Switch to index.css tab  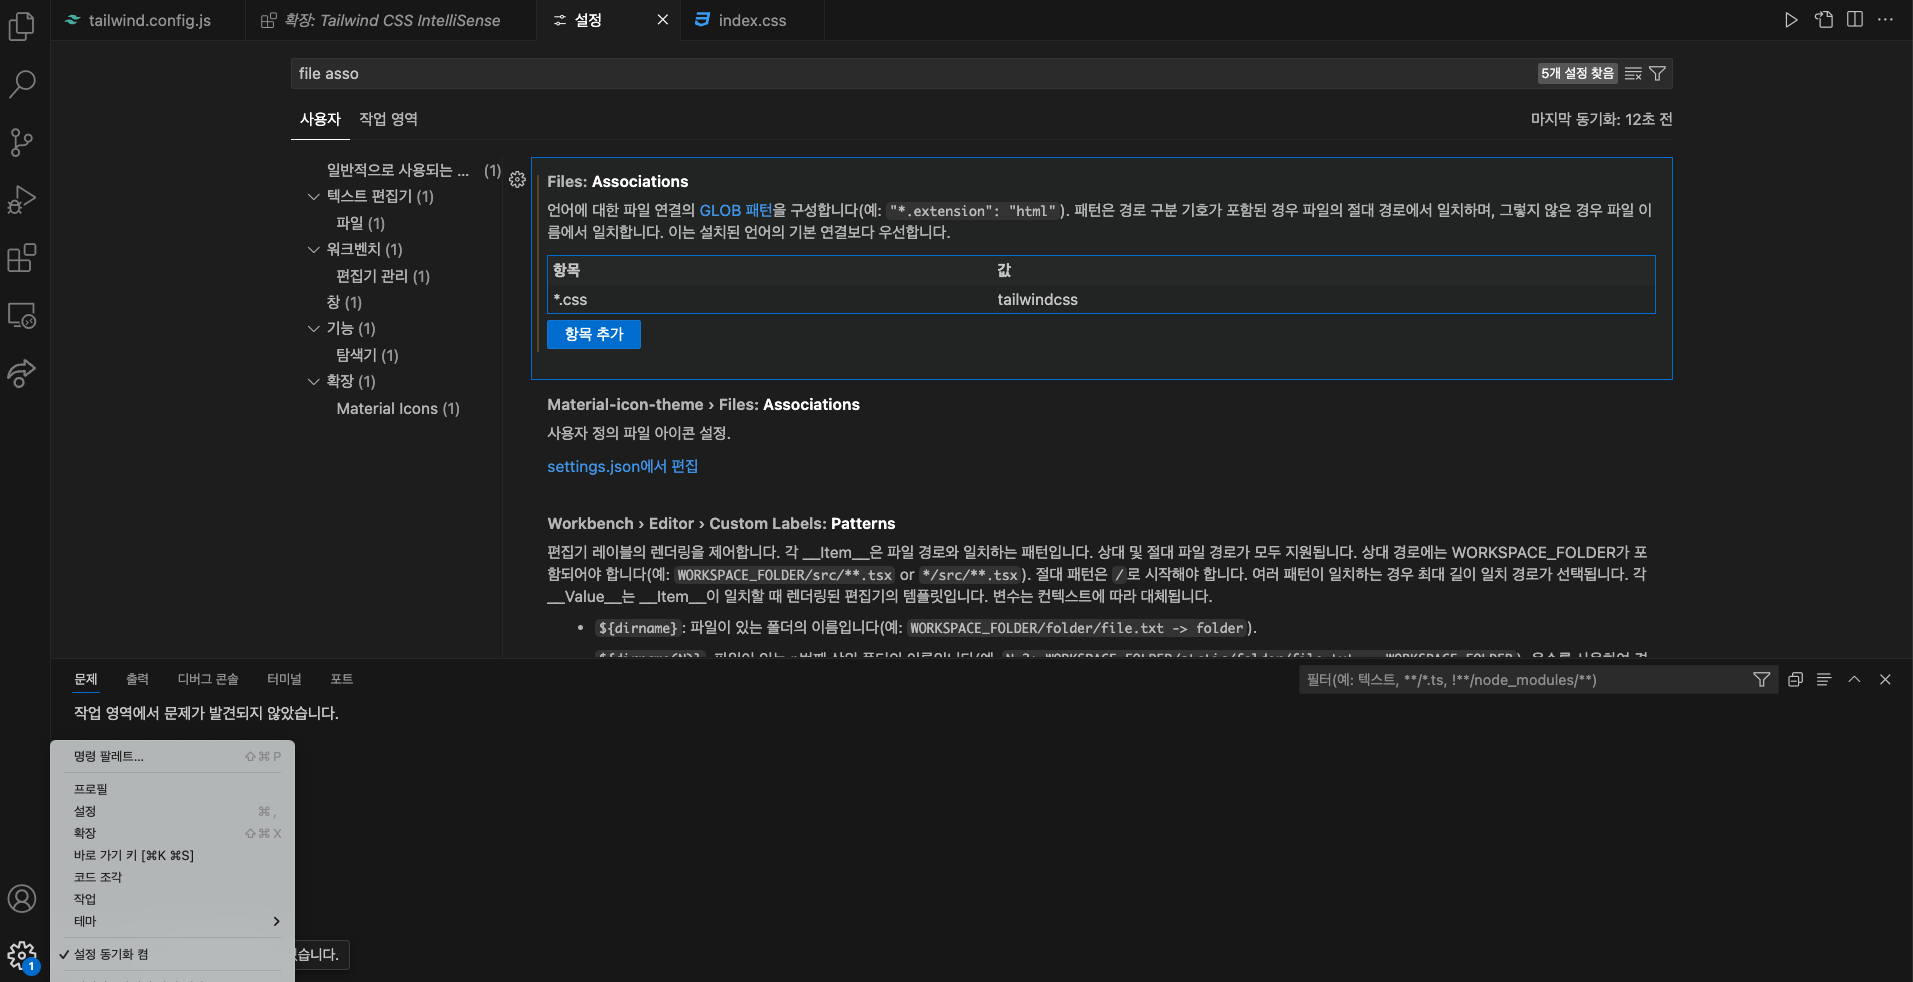pyautogui.click(x=753, y=20)
